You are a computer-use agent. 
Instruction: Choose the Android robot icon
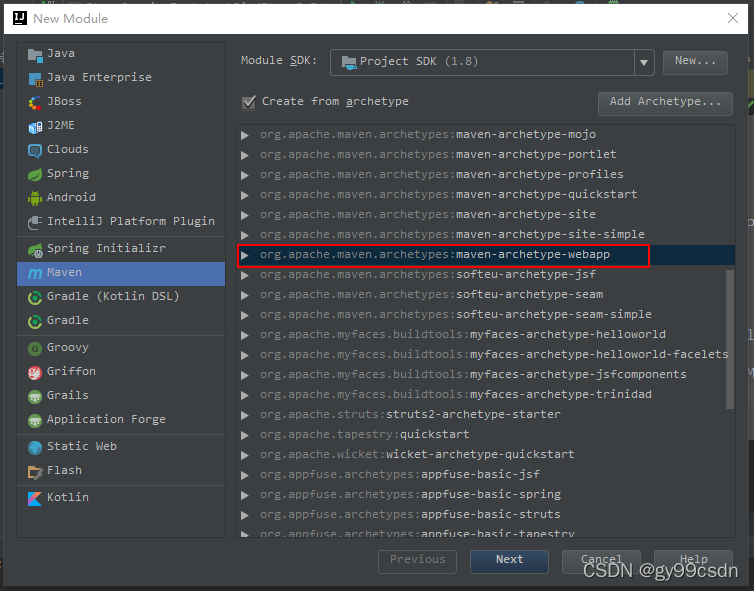click(35, 198)
